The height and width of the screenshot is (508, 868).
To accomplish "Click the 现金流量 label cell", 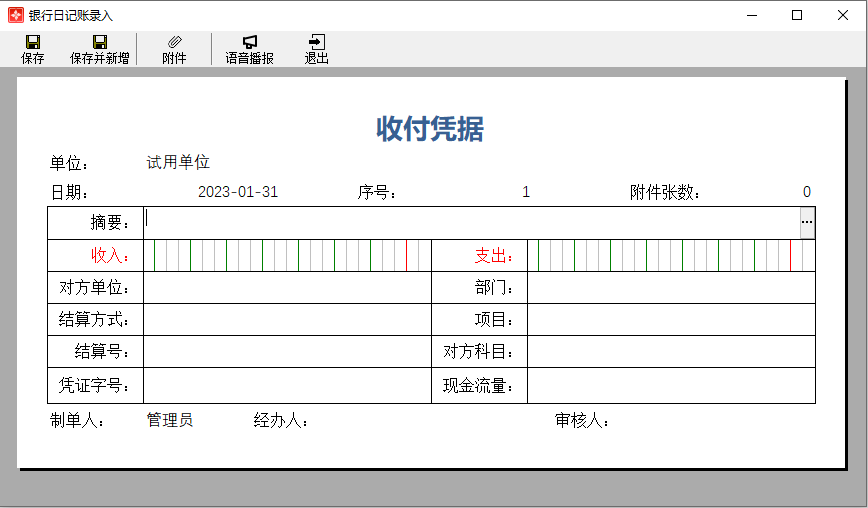I will point(479,385).
